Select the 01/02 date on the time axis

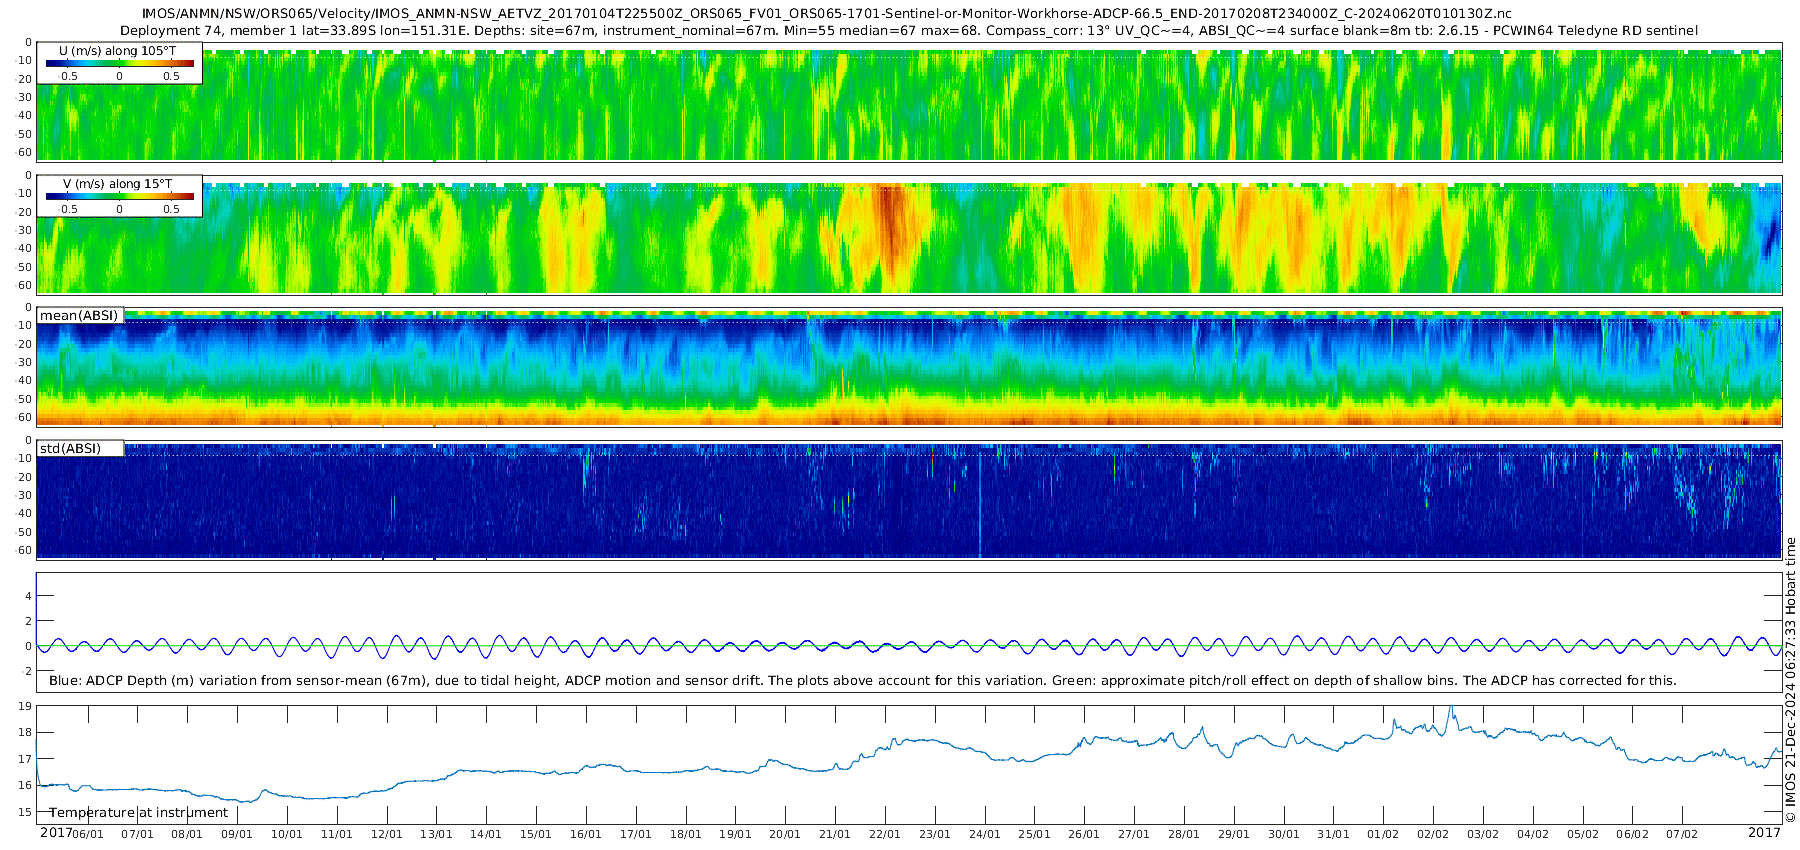click(1383, 835)
